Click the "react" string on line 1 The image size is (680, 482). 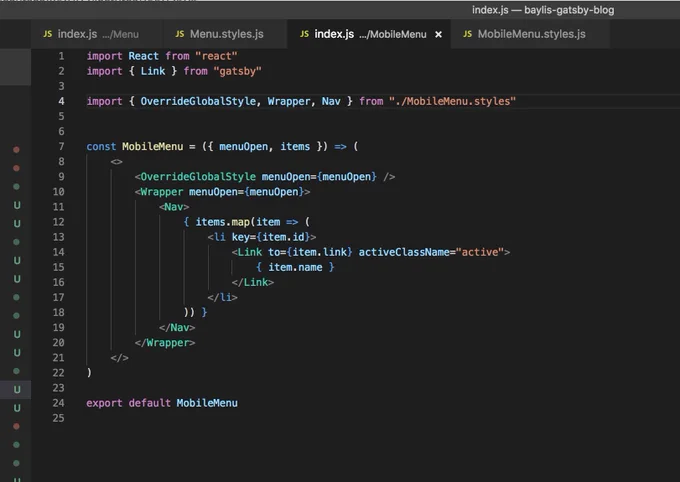[x=216, y=56]
